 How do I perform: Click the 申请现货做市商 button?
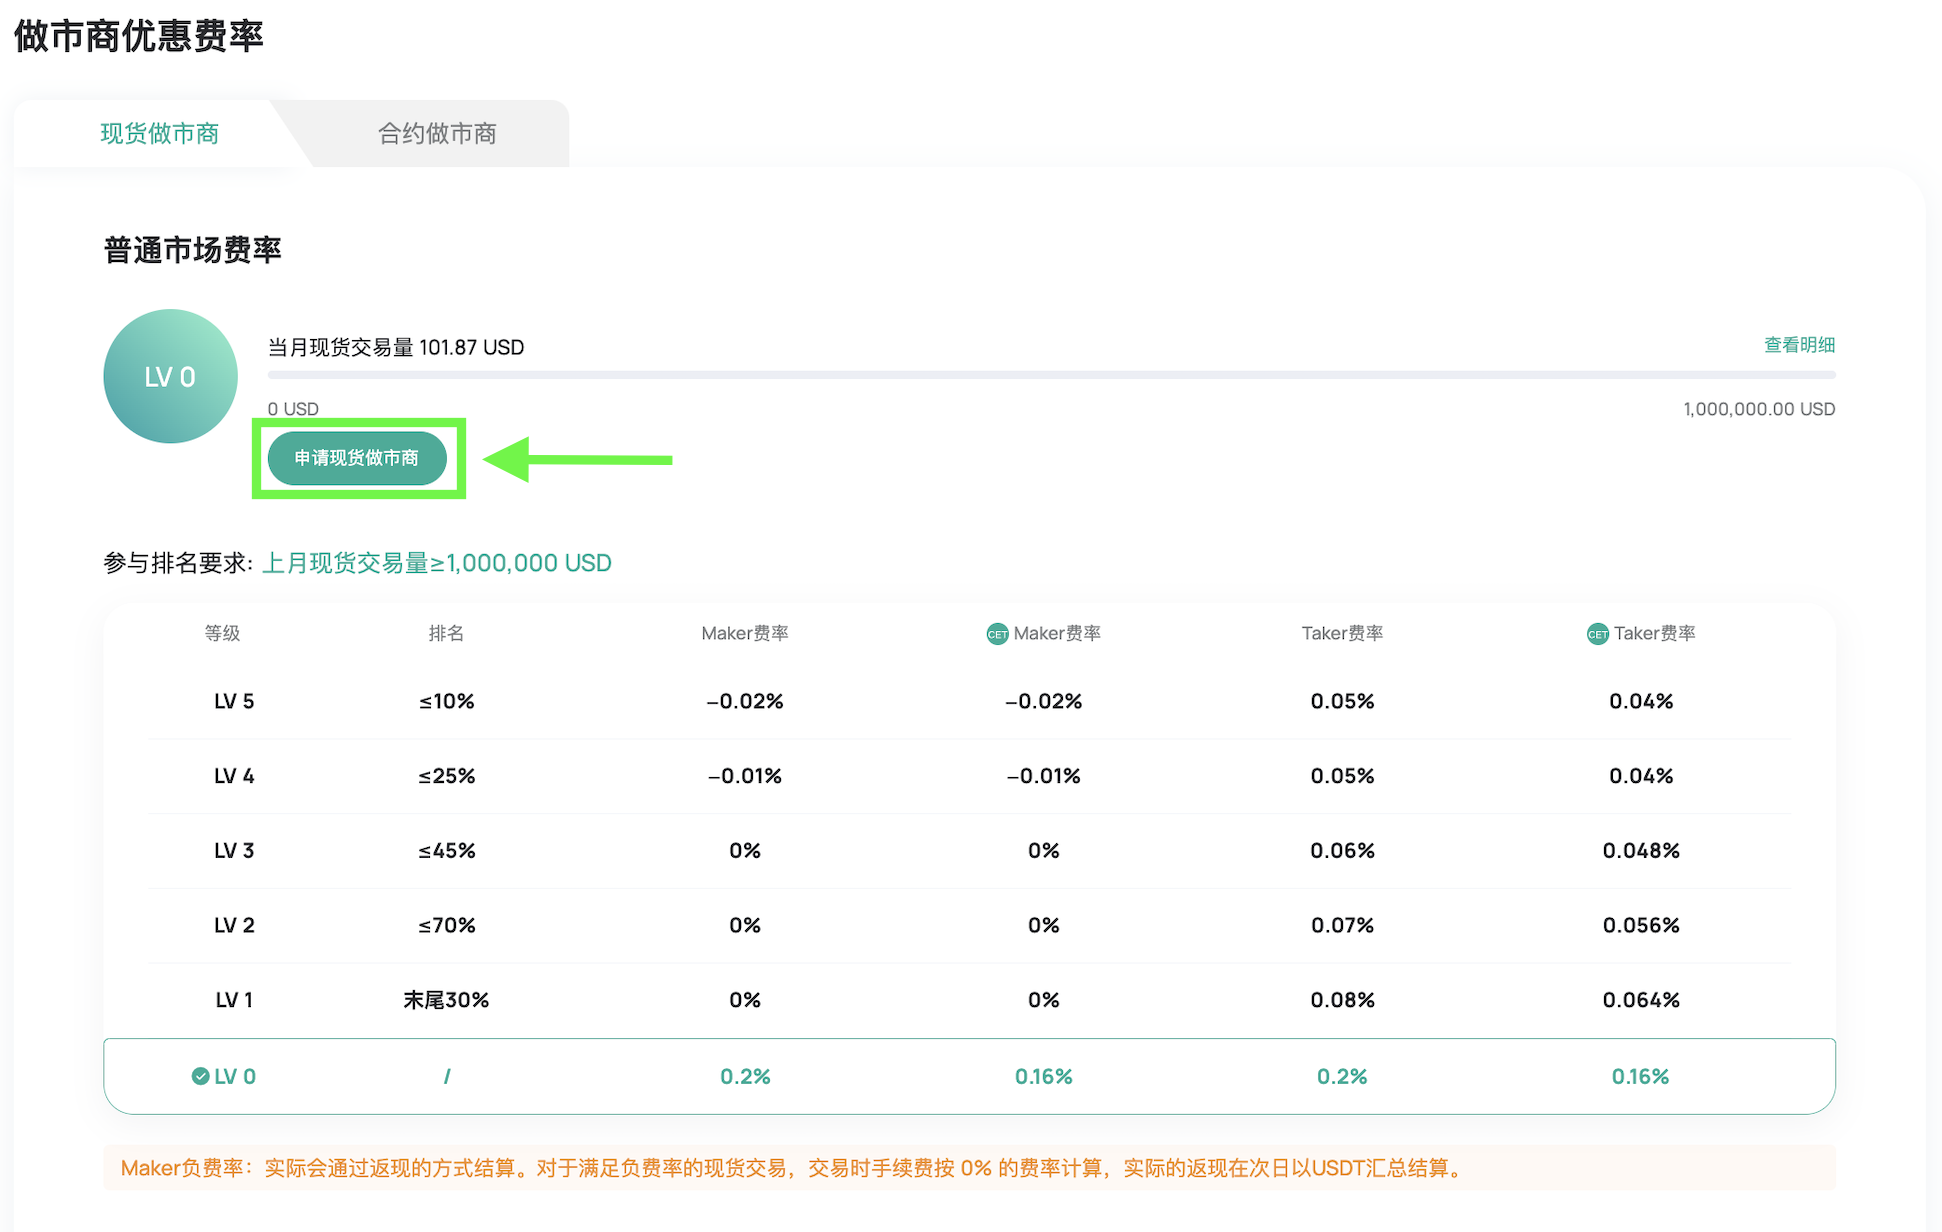coord(357,458)
